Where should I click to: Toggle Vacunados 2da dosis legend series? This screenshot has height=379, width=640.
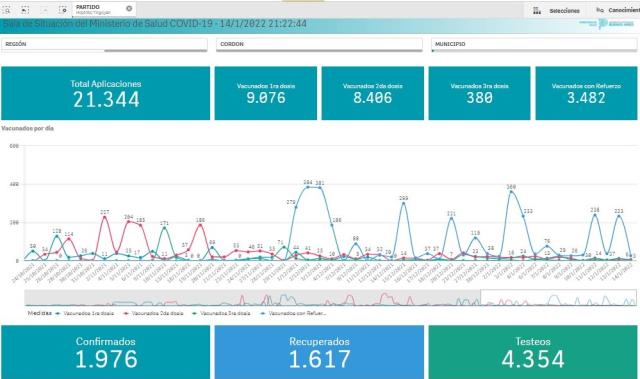(x=153, y=313)
